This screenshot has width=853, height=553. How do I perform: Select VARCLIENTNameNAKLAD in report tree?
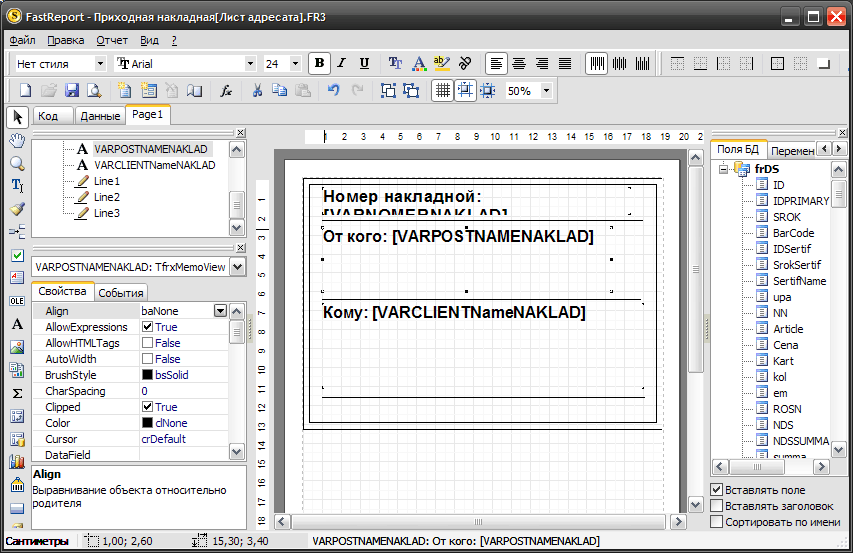click(154, 165)
